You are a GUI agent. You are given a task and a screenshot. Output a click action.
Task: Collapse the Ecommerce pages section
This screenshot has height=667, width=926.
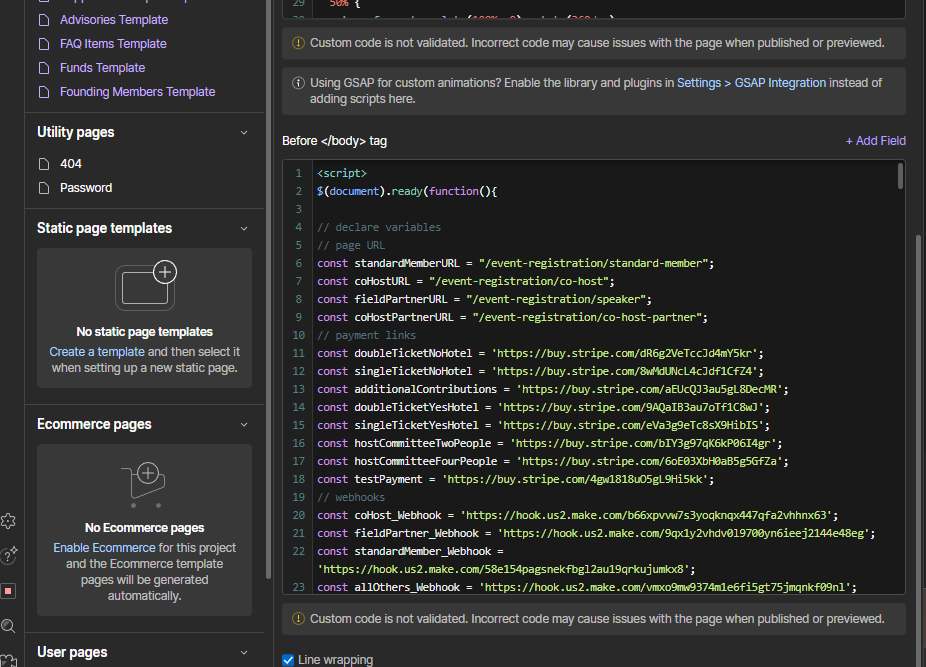click(x=244, y=424)
